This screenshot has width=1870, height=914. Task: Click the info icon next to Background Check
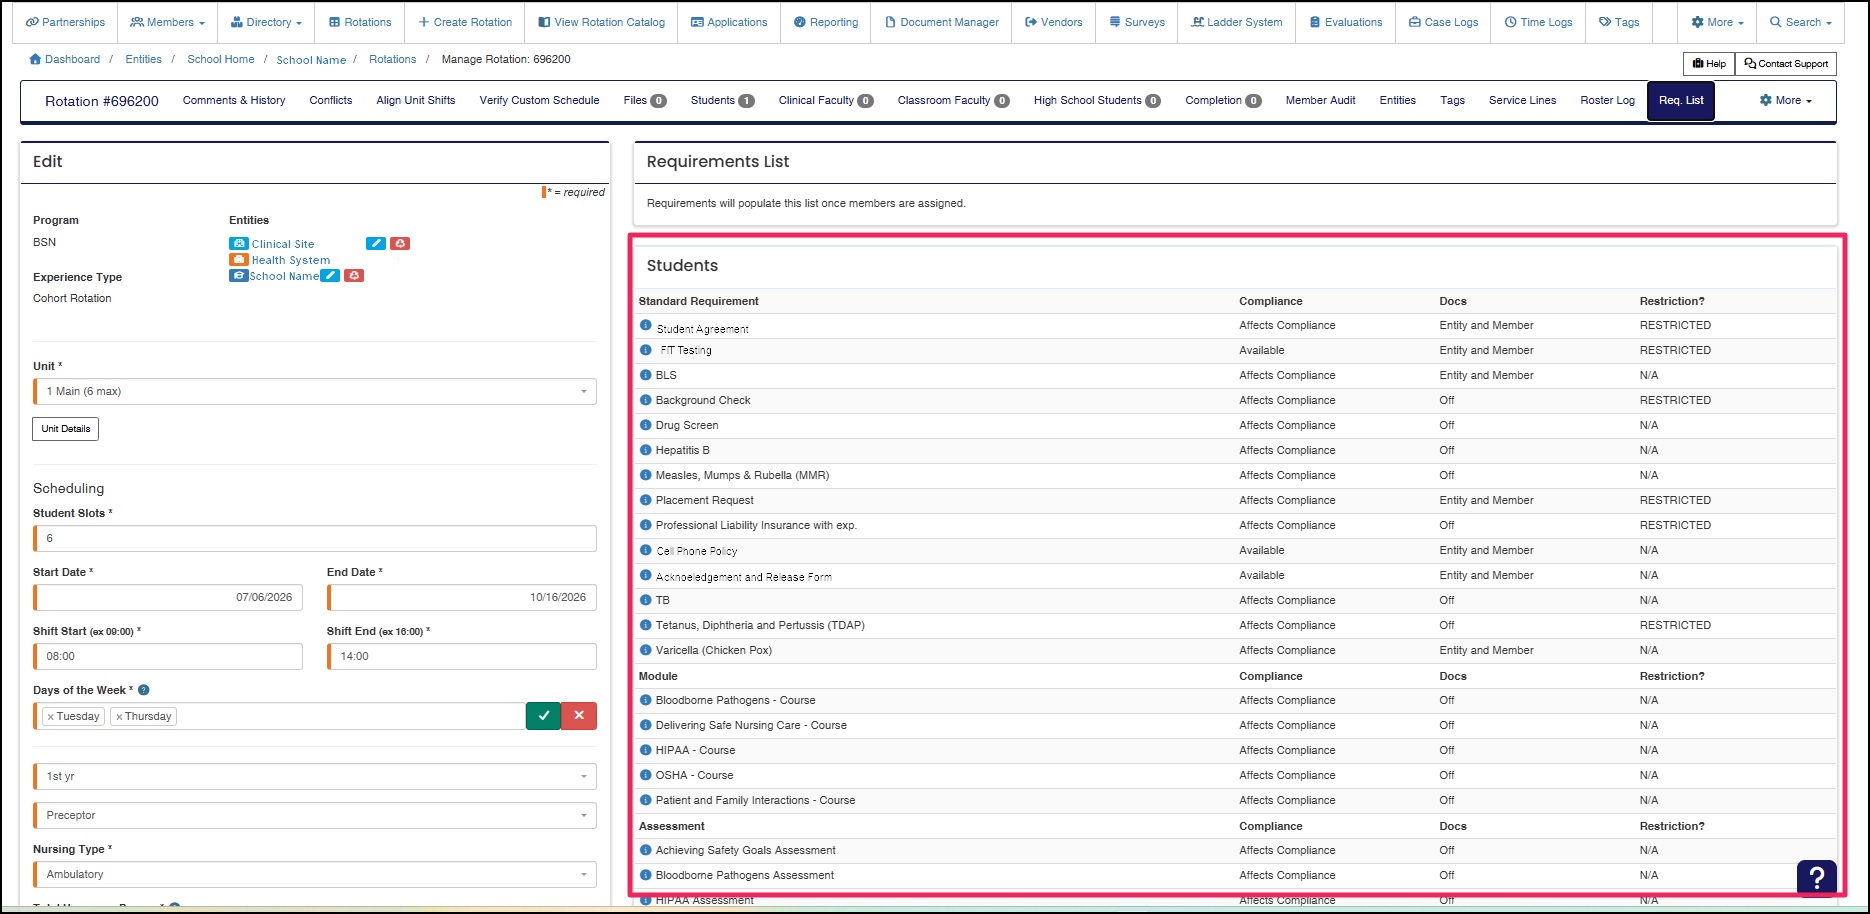coord(646,400)
